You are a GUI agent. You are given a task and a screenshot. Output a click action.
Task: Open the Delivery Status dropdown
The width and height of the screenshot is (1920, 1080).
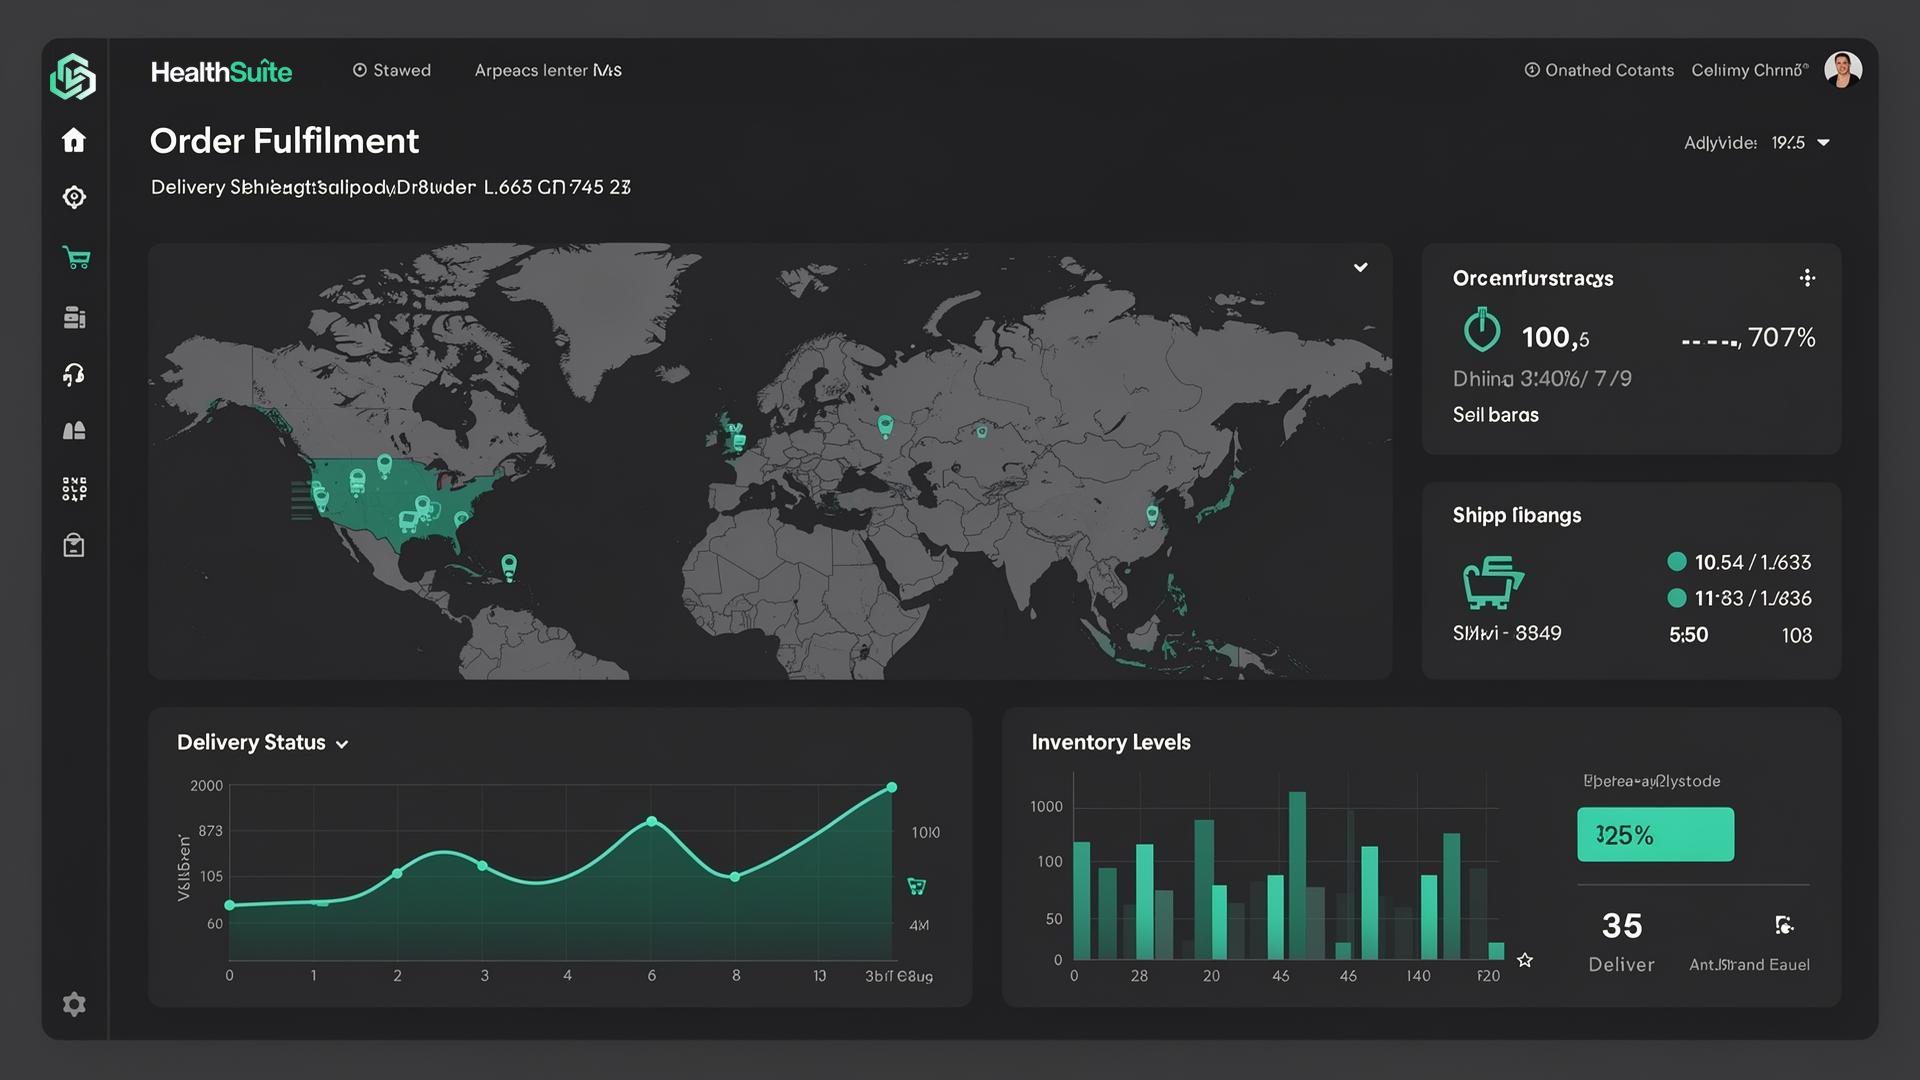[x=340, y=743]
